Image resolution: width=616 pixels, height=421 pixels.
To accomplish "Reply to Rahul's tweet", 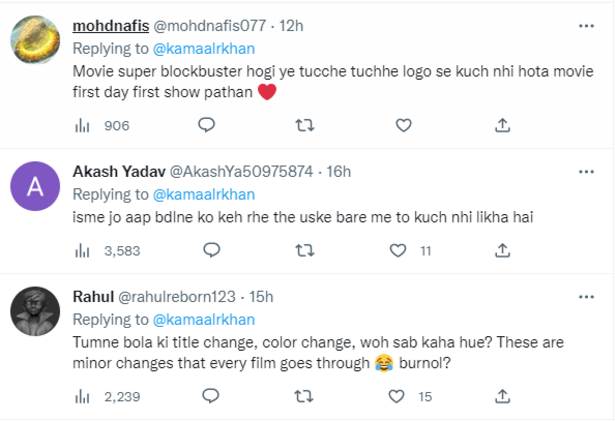I will tap(211, 396).
